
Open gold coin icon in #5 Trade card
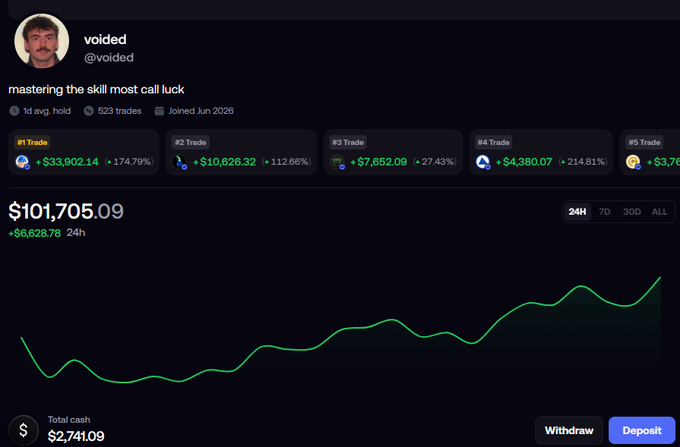coord(633,162)
